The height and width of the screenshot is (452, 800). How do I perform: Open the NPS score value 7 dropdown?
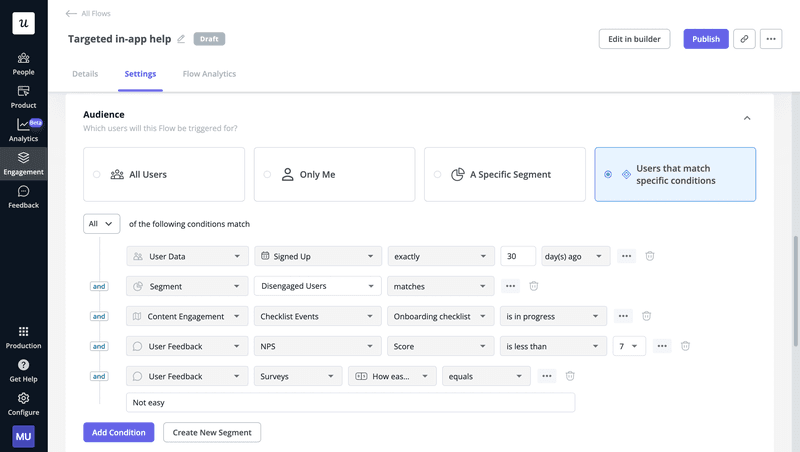coord(629,346)
